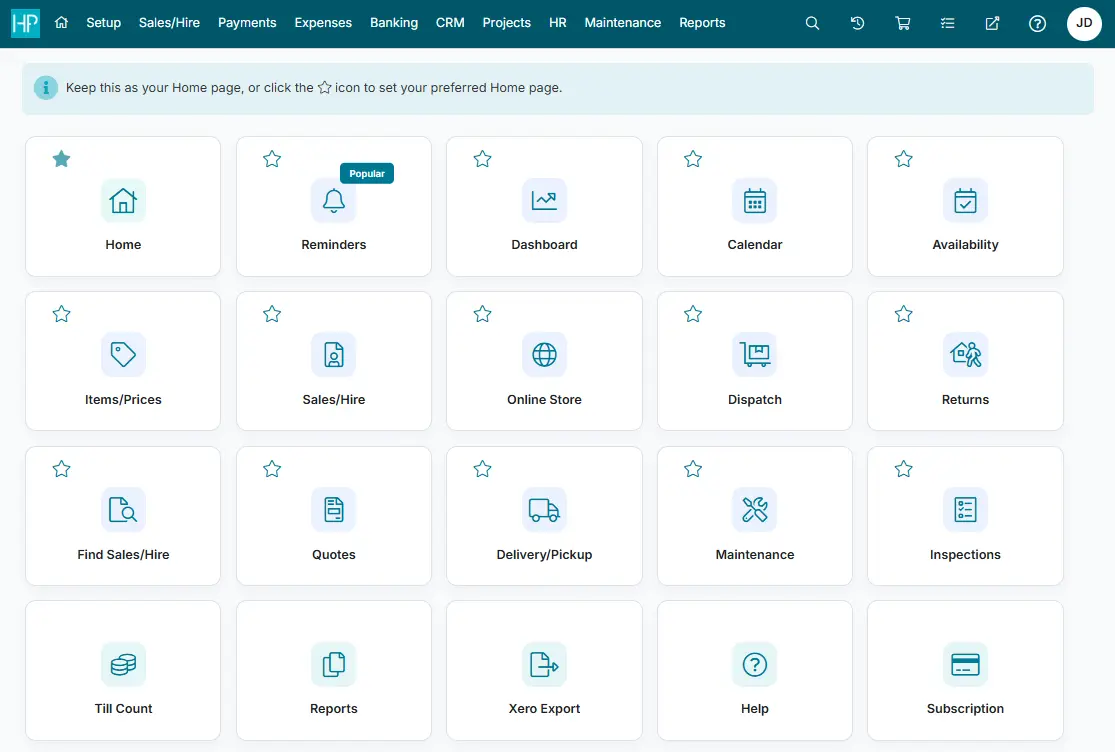
Task: Toggle the star on the Quotes tile
Action: [x=272, y=469]
